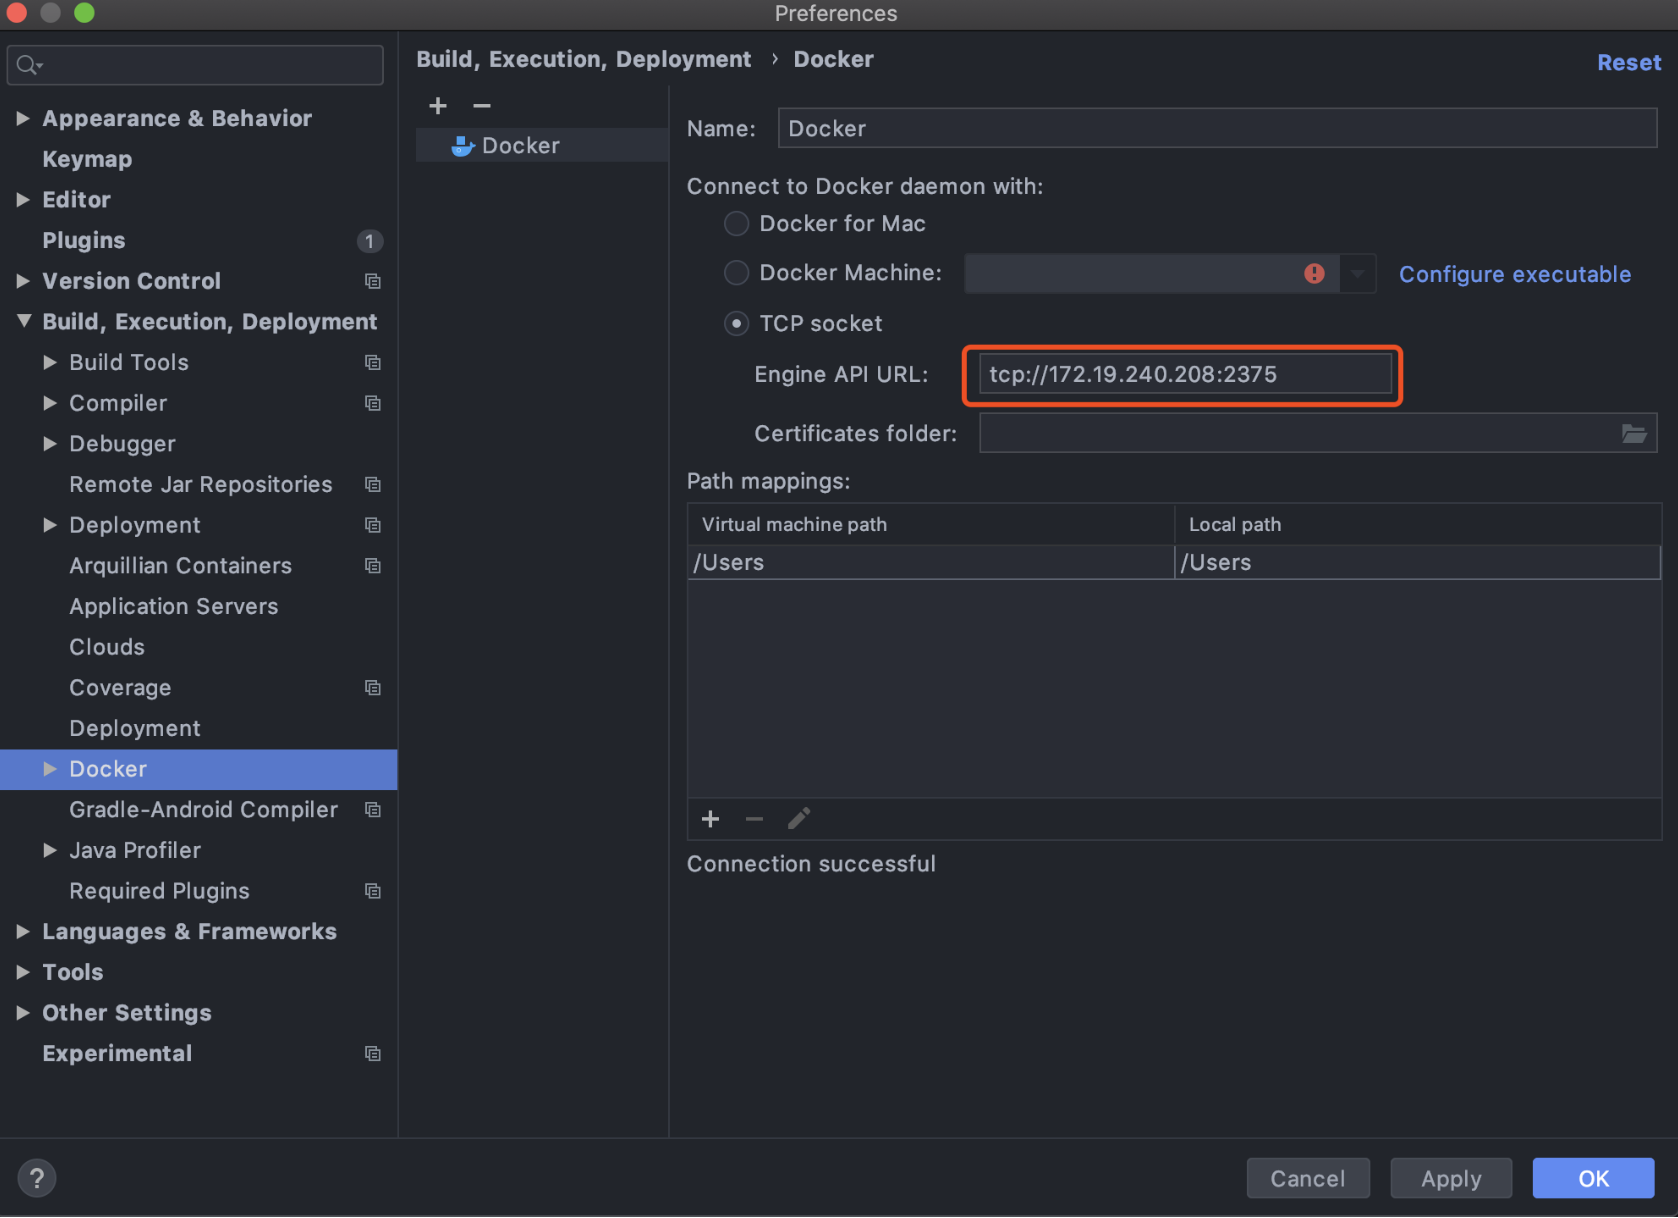The image size is (1678, 1218).
Task: Expand the Build Tools node
Action: tap(50, 362)
